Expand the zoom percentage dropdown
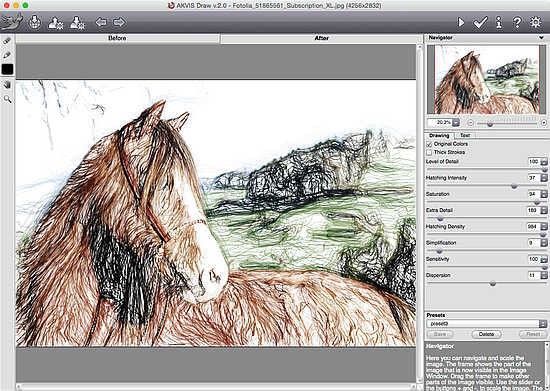This screenshot has height=391, width=550. [456, 122]
